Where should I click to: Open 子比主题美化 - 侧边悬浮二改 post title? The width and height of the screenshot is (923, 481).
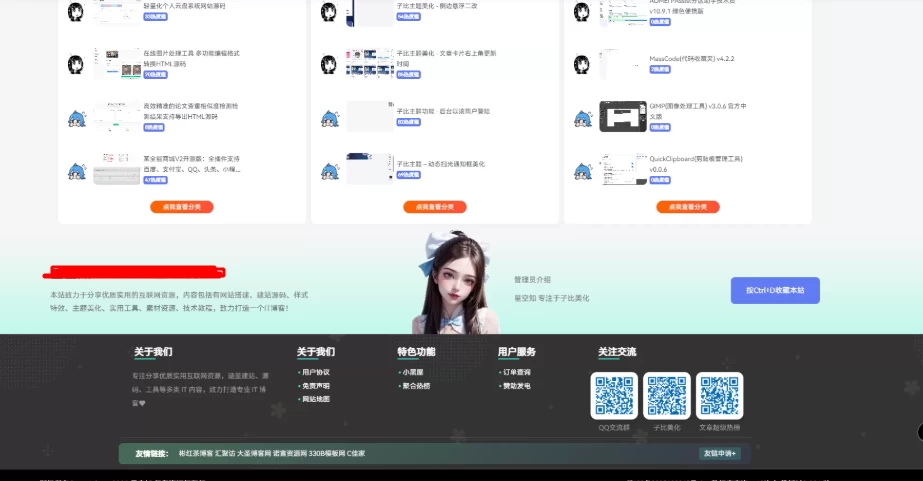pos(437,6)
